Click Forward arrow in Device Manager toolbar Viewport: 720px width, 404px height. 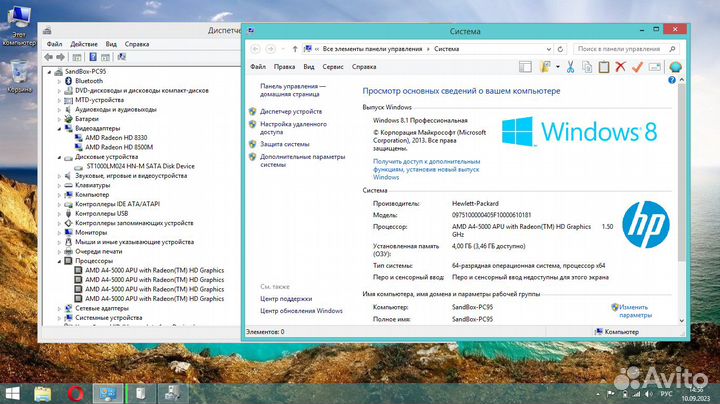(x=60, y=57)
